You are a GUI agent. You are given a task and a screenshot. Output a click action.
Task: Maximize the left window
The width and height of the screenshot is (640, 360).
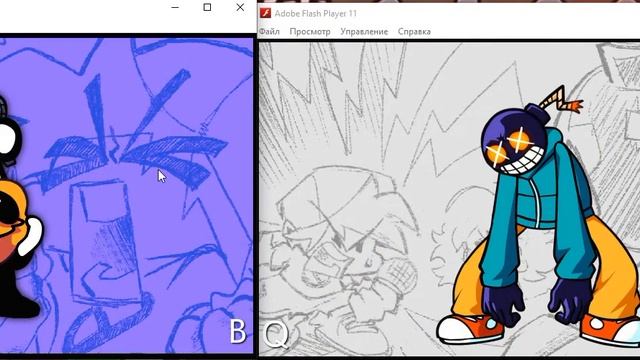click(207, 7)
